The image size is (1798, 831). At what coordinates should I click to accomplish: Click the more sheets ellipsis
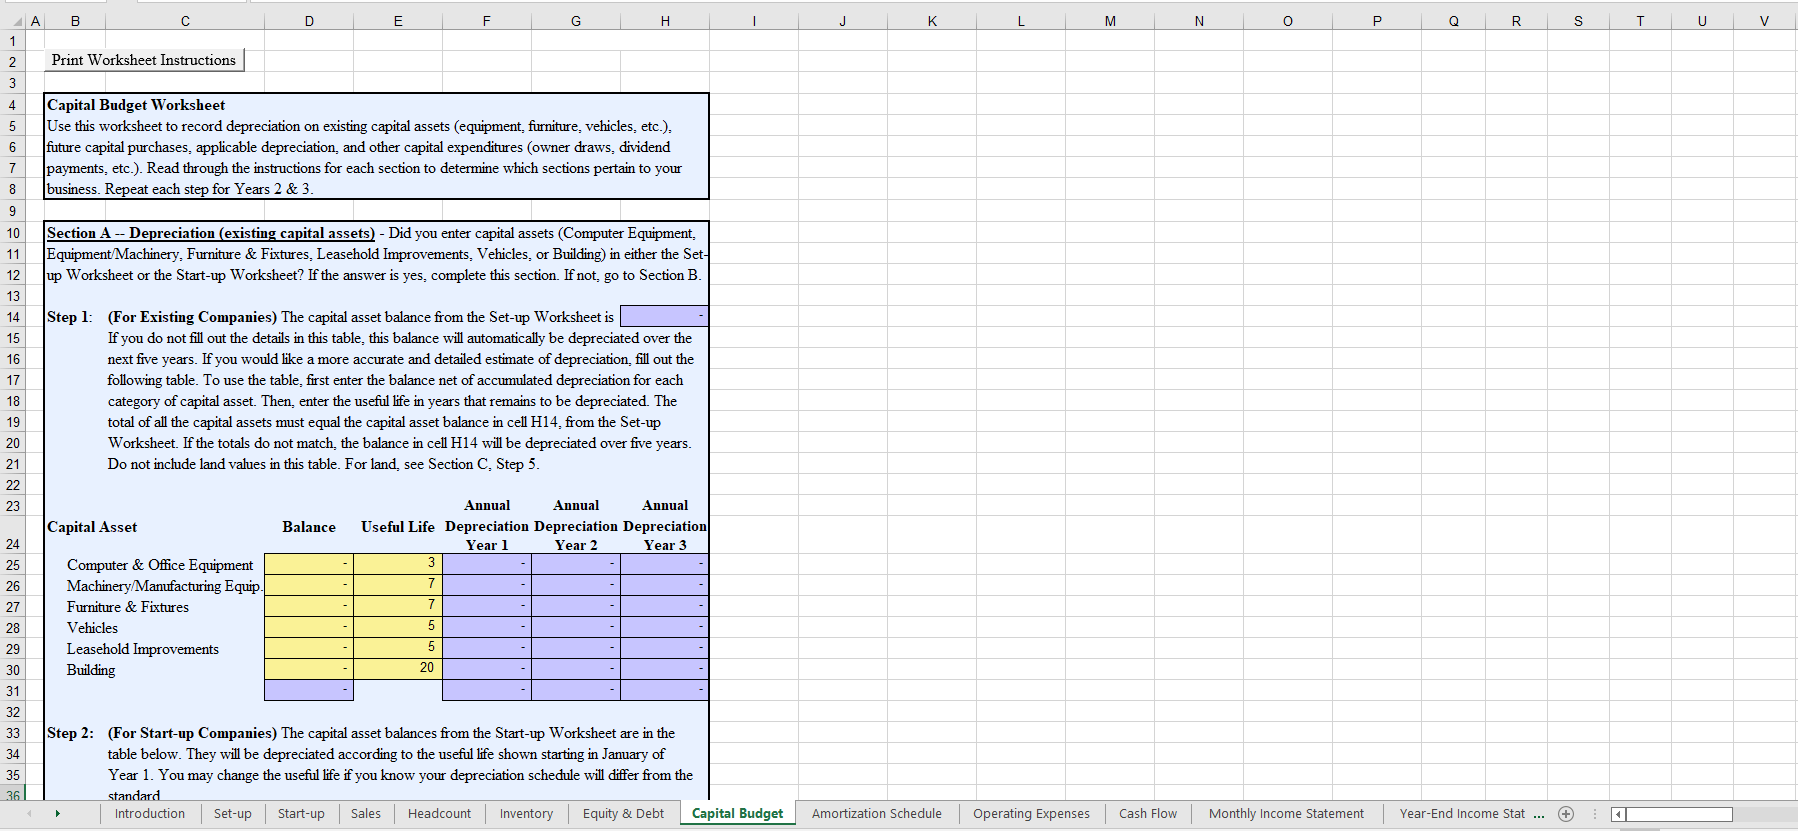click(1539, 814)
